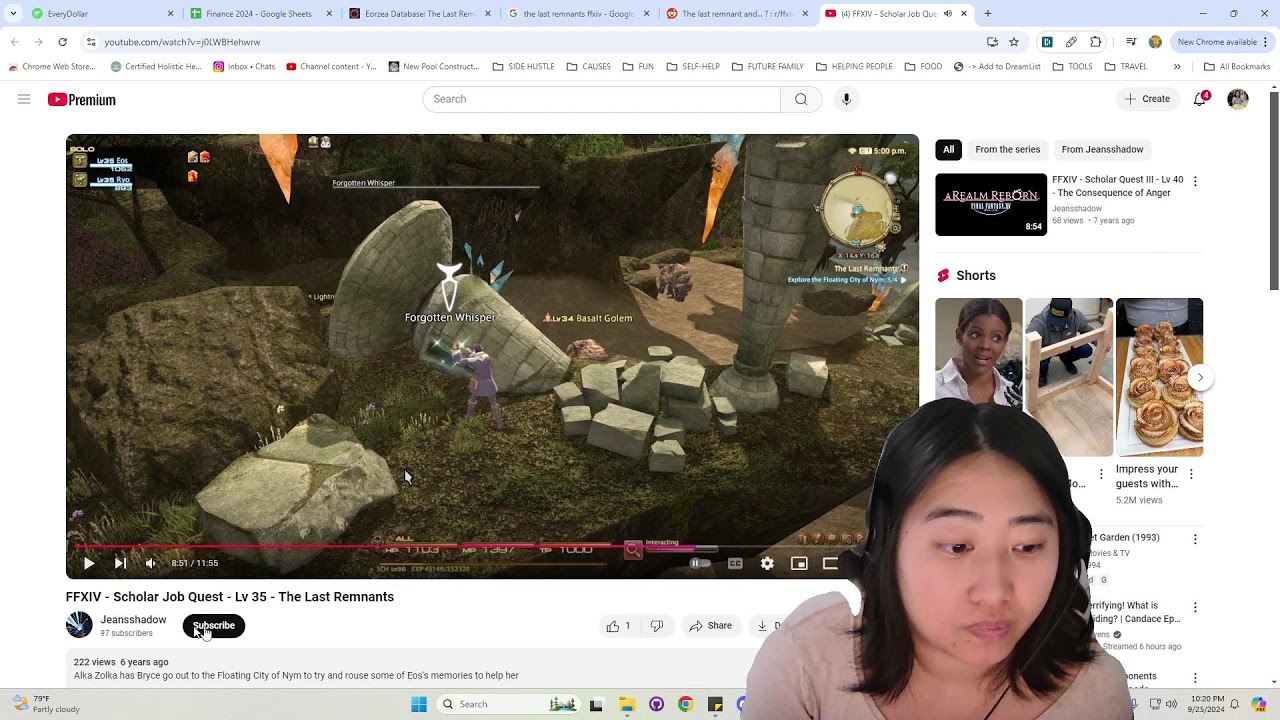Dislike the video with thumbs down
The height and width of the screenshot is (720, 1280).
coord(657,626)
